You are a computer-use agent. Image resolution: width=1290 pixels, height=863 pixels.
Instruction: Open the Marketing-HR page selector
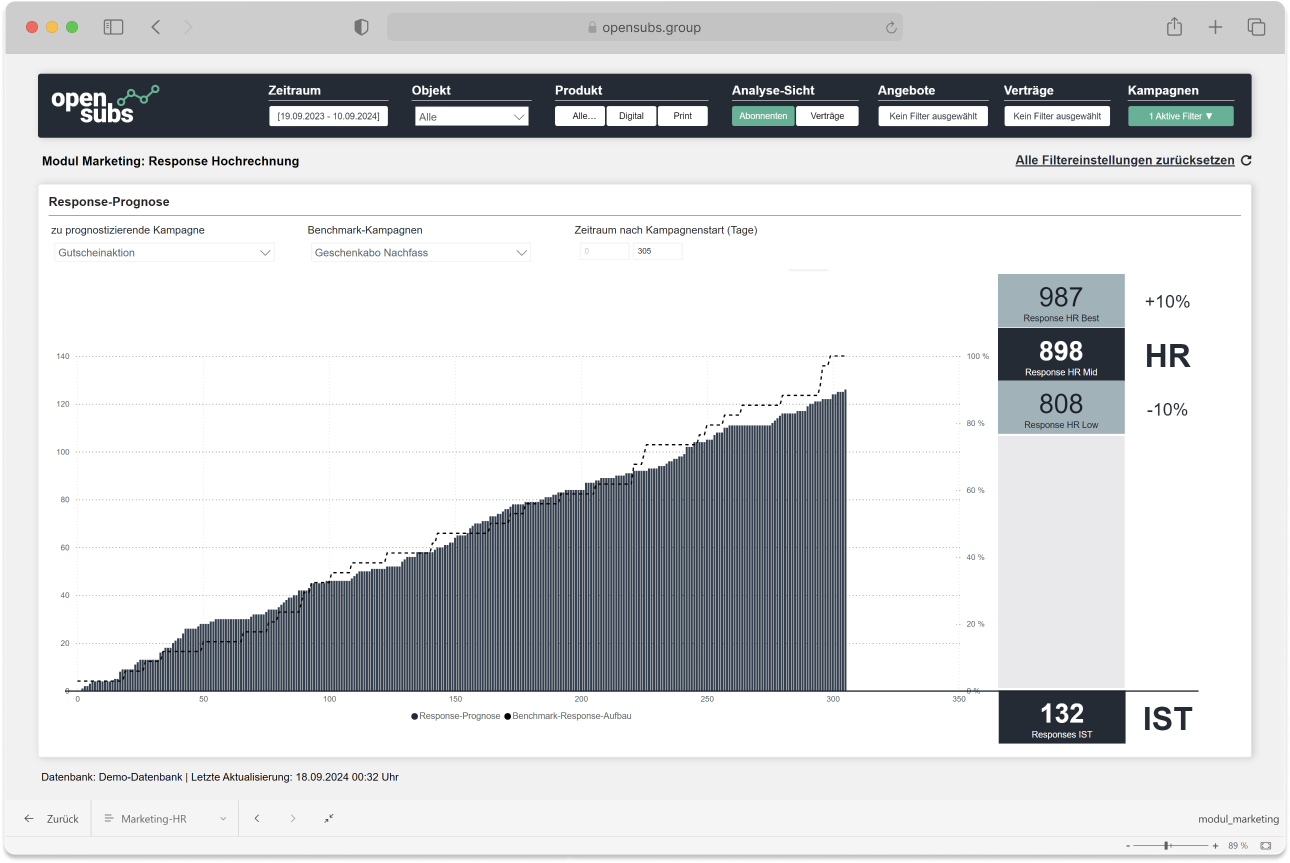click(x=165, y=818)
